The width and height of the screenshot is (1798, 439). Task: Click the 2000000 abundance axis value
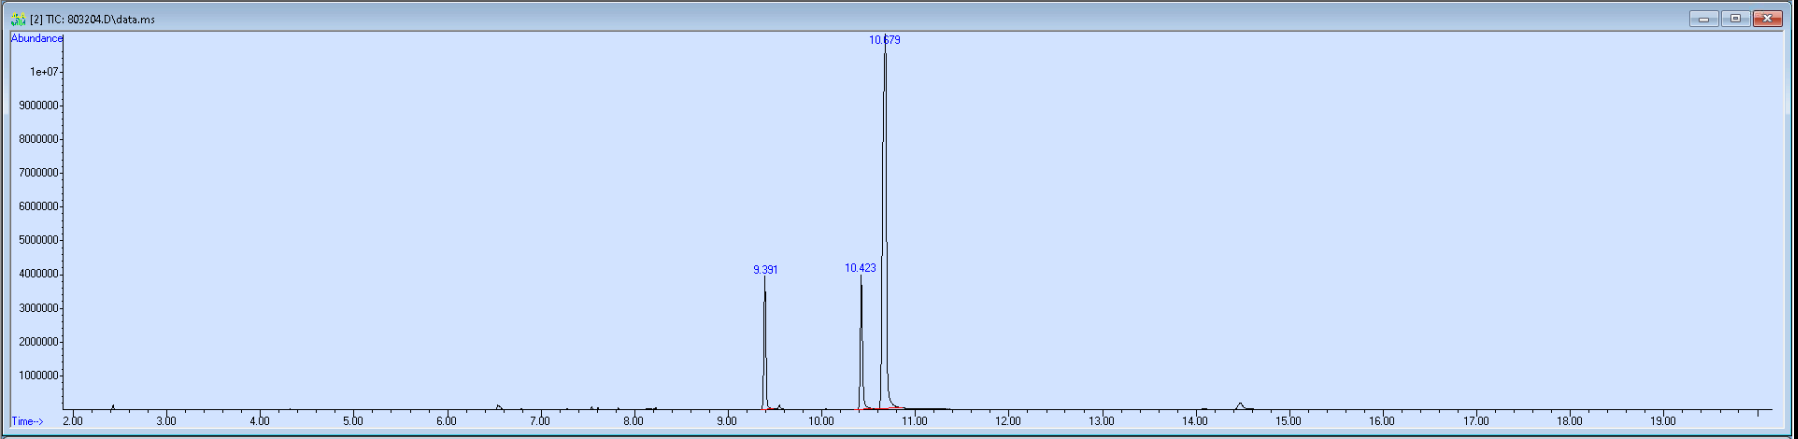39,342
